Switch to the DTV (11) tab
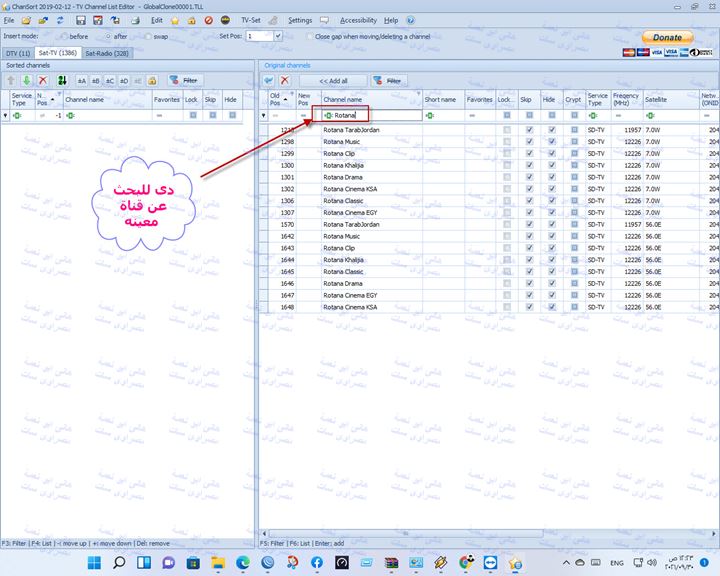Screen dimensions: 720x576 pyautogui.click(x=18, y=53)
